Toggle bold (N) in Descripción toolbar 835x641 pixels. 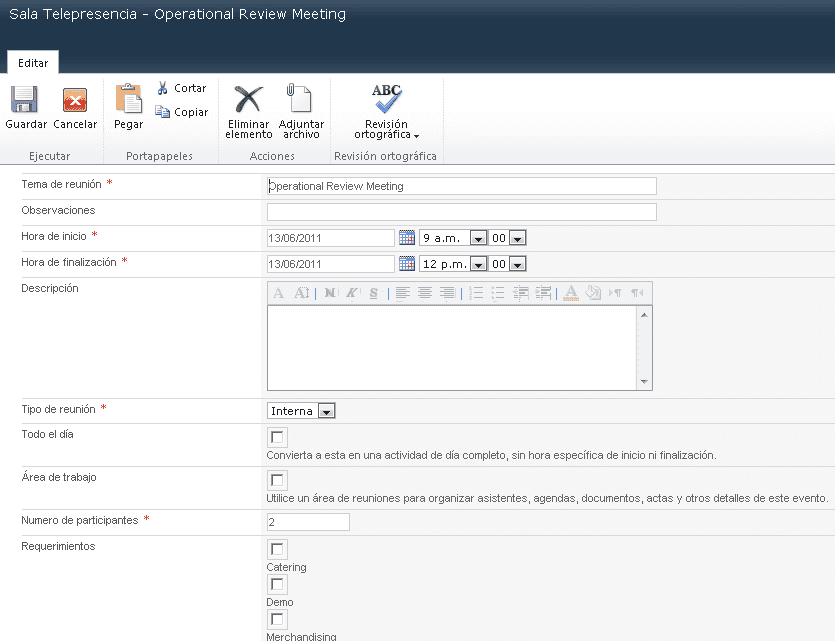pyautogui.click(x=330, y=292)
